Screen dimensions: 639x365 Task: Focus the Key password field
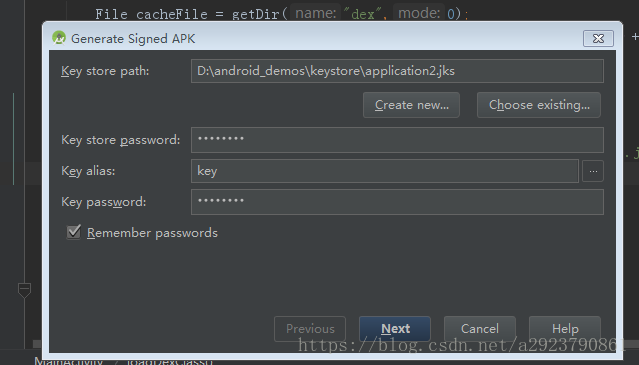397,202
